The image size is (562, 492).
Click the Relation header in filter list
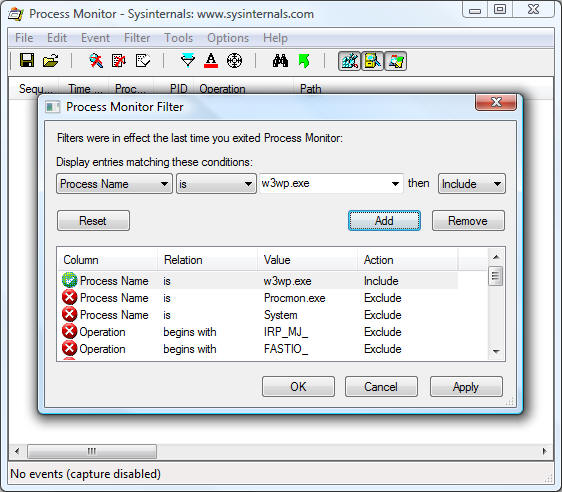pos(207,259)
